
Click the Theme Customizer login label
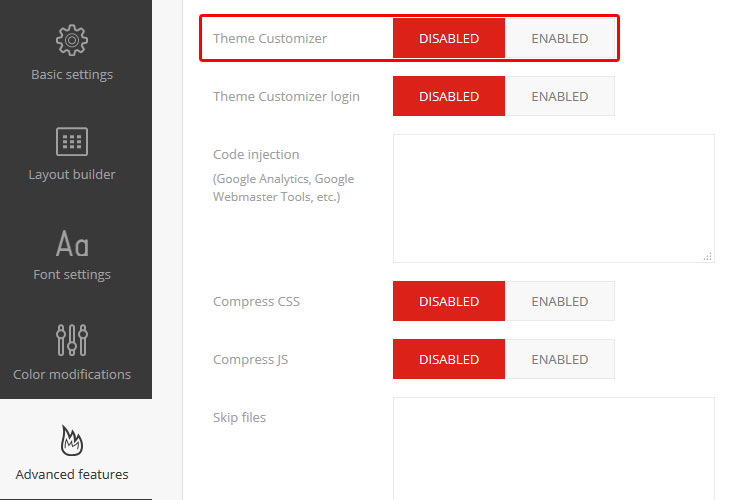[286, 97]
